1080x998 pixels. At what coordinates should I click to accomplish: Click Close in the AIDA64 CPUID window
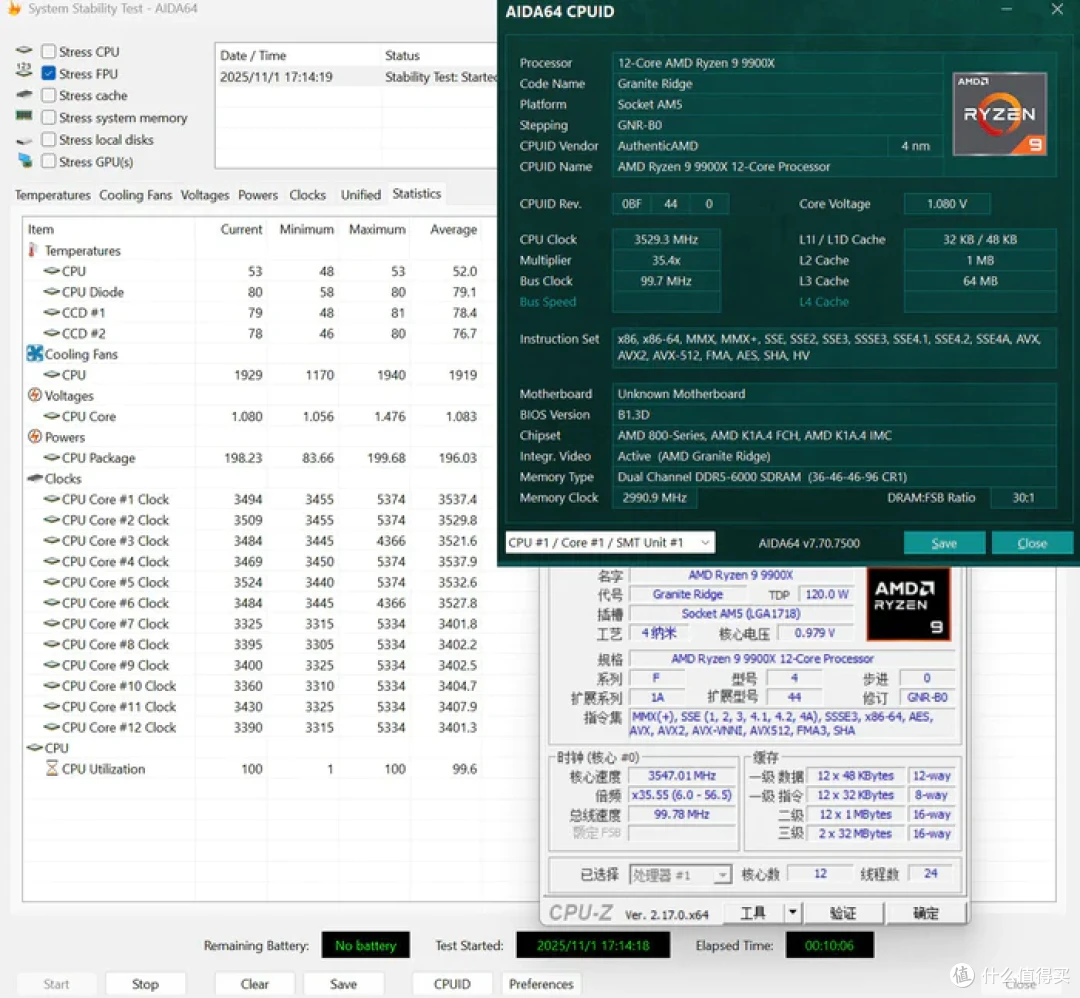click(1032, 543)
